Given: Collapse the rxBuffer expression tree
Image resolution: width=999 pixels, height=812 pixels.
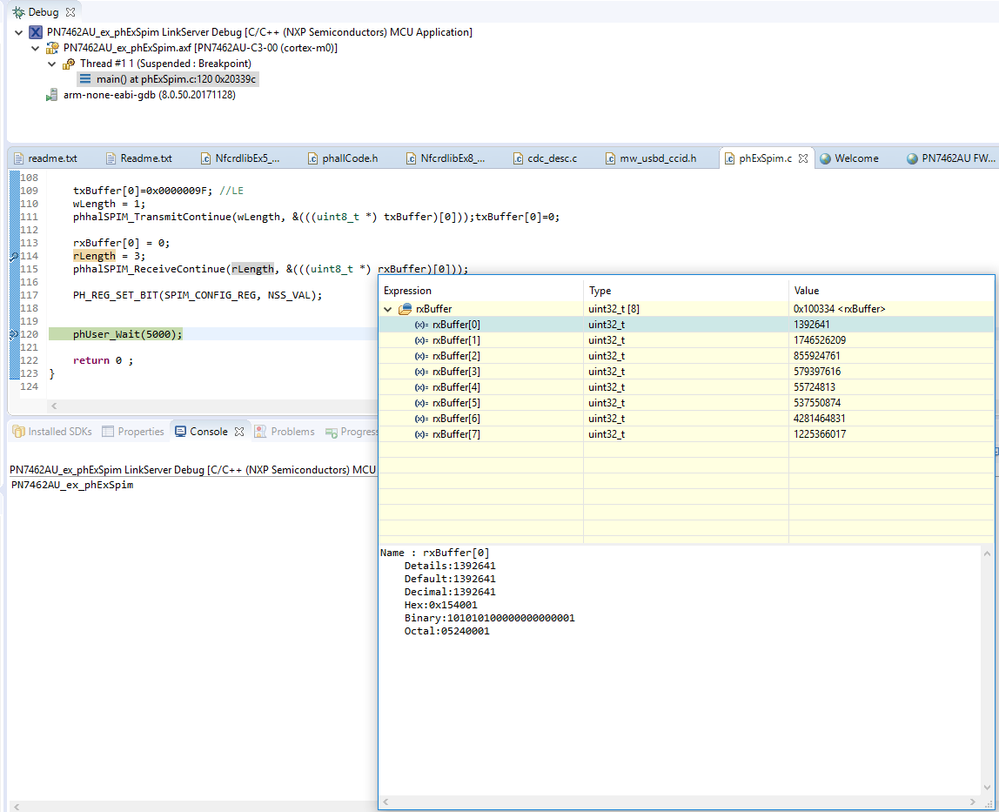Looking at the screenshot, I should [388, 309].
